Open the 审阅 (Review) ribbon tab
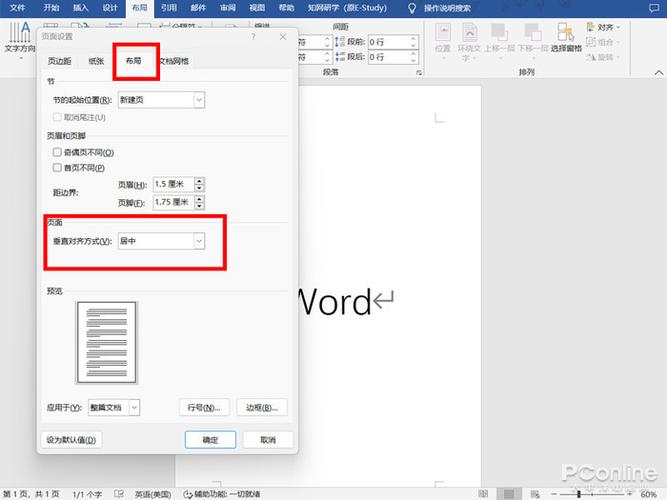The height and width of the screenshot is (500, 667). pos(228,8)
